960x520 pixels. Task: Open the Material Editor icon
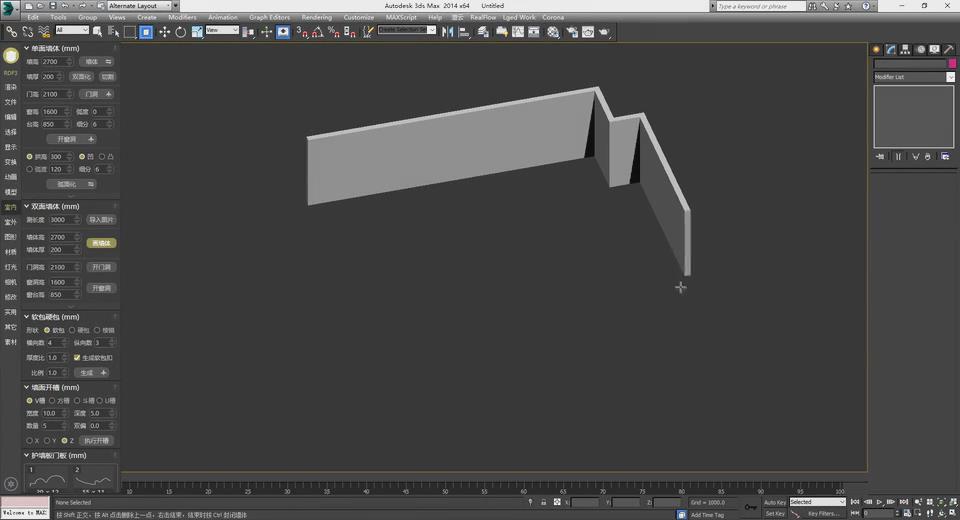click(x=553, y=32)
